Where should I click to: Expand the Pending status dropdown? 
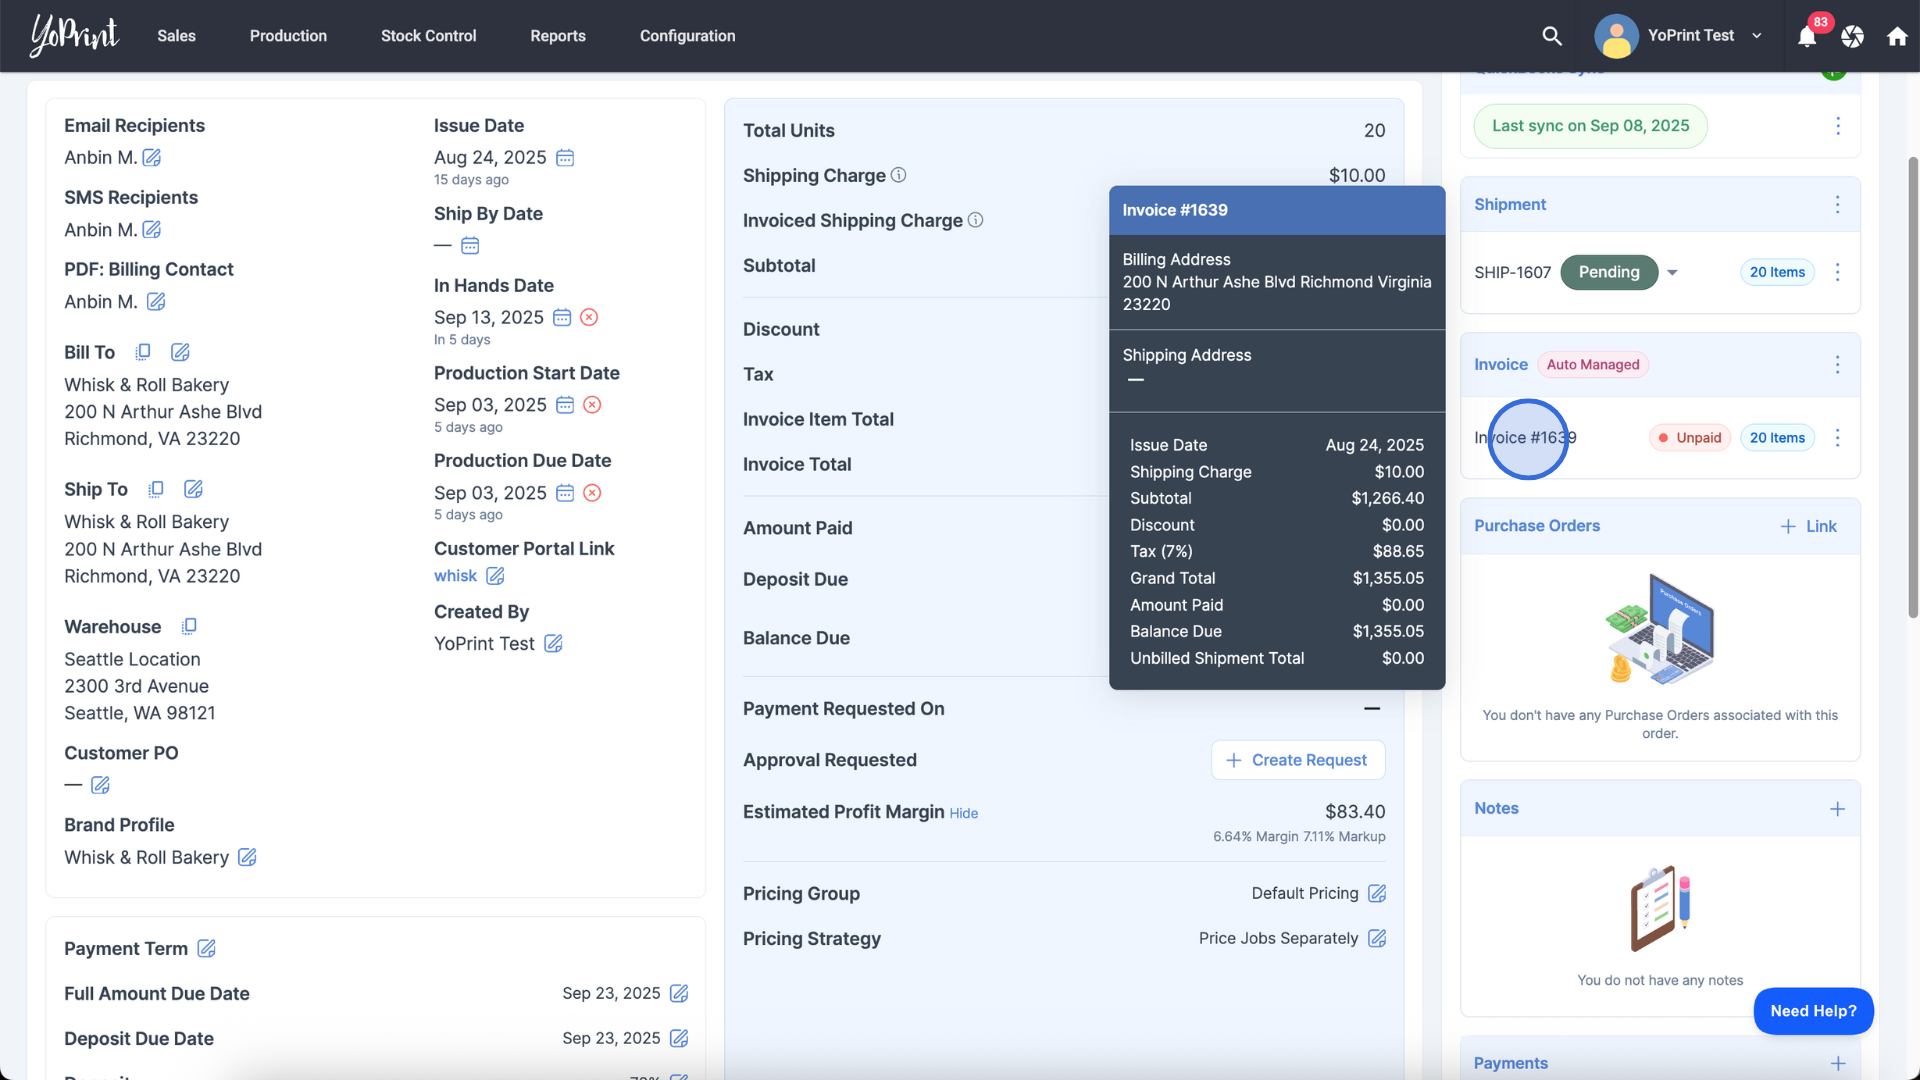pos(1672,272)
